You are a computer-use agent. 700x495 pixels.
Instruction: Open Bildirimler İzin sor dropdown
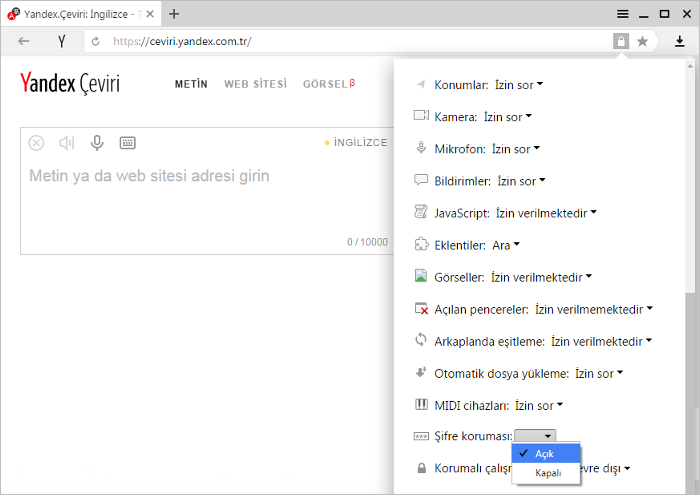point(521,181)
